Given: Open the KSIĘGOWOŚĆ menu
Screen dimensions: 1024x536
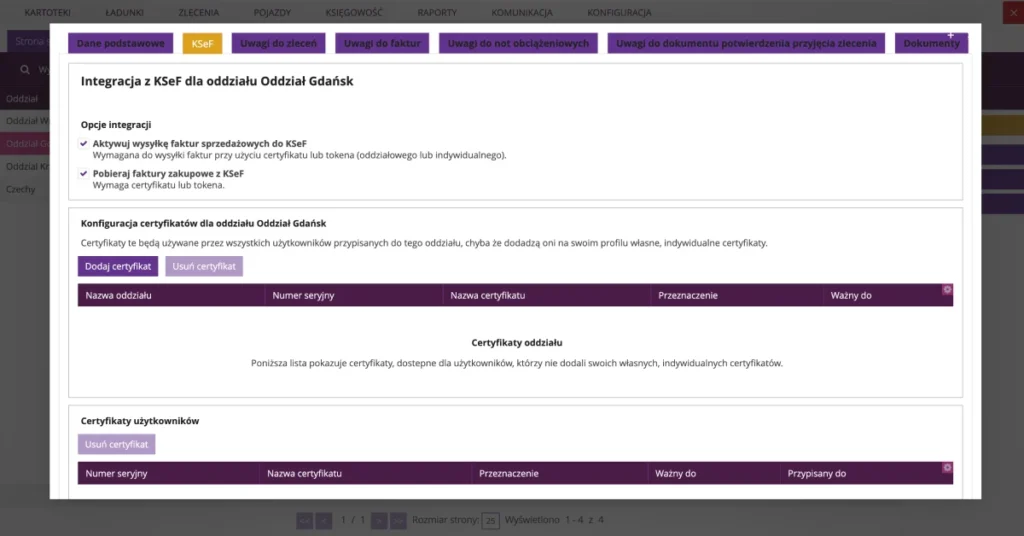Looking at the screenshot, I should point(354,12).
